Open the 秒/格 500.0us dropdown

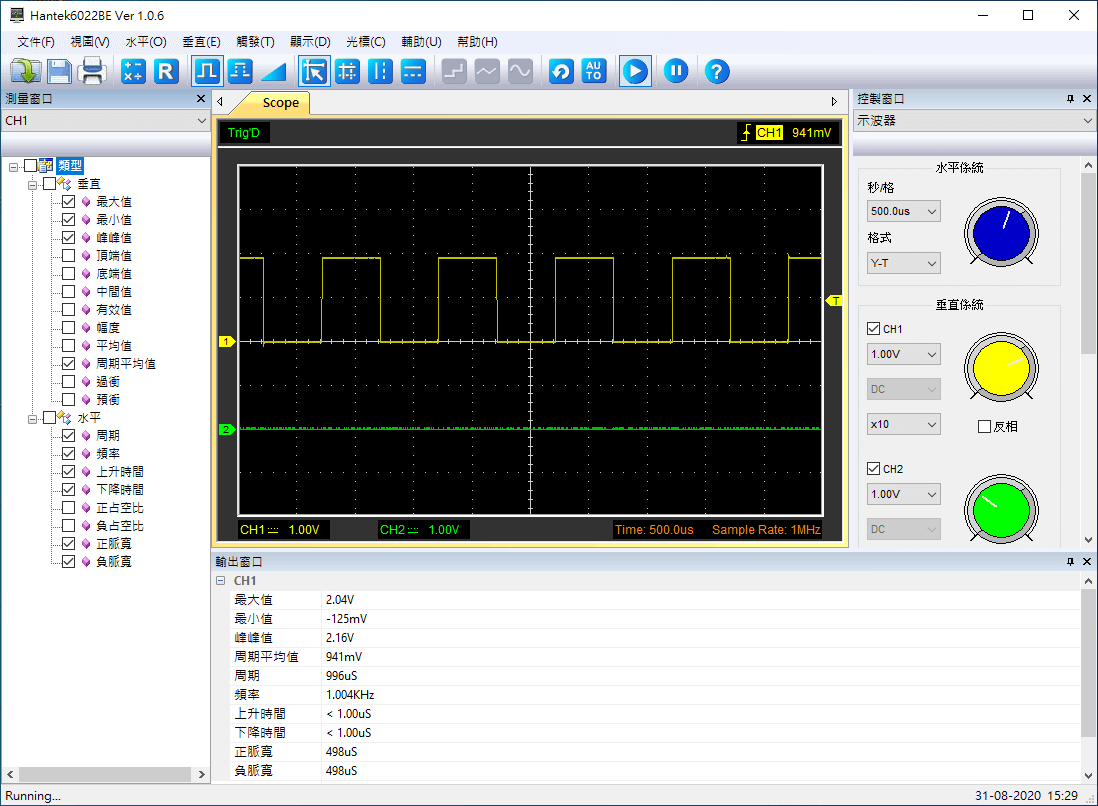[x=904, y=212]
